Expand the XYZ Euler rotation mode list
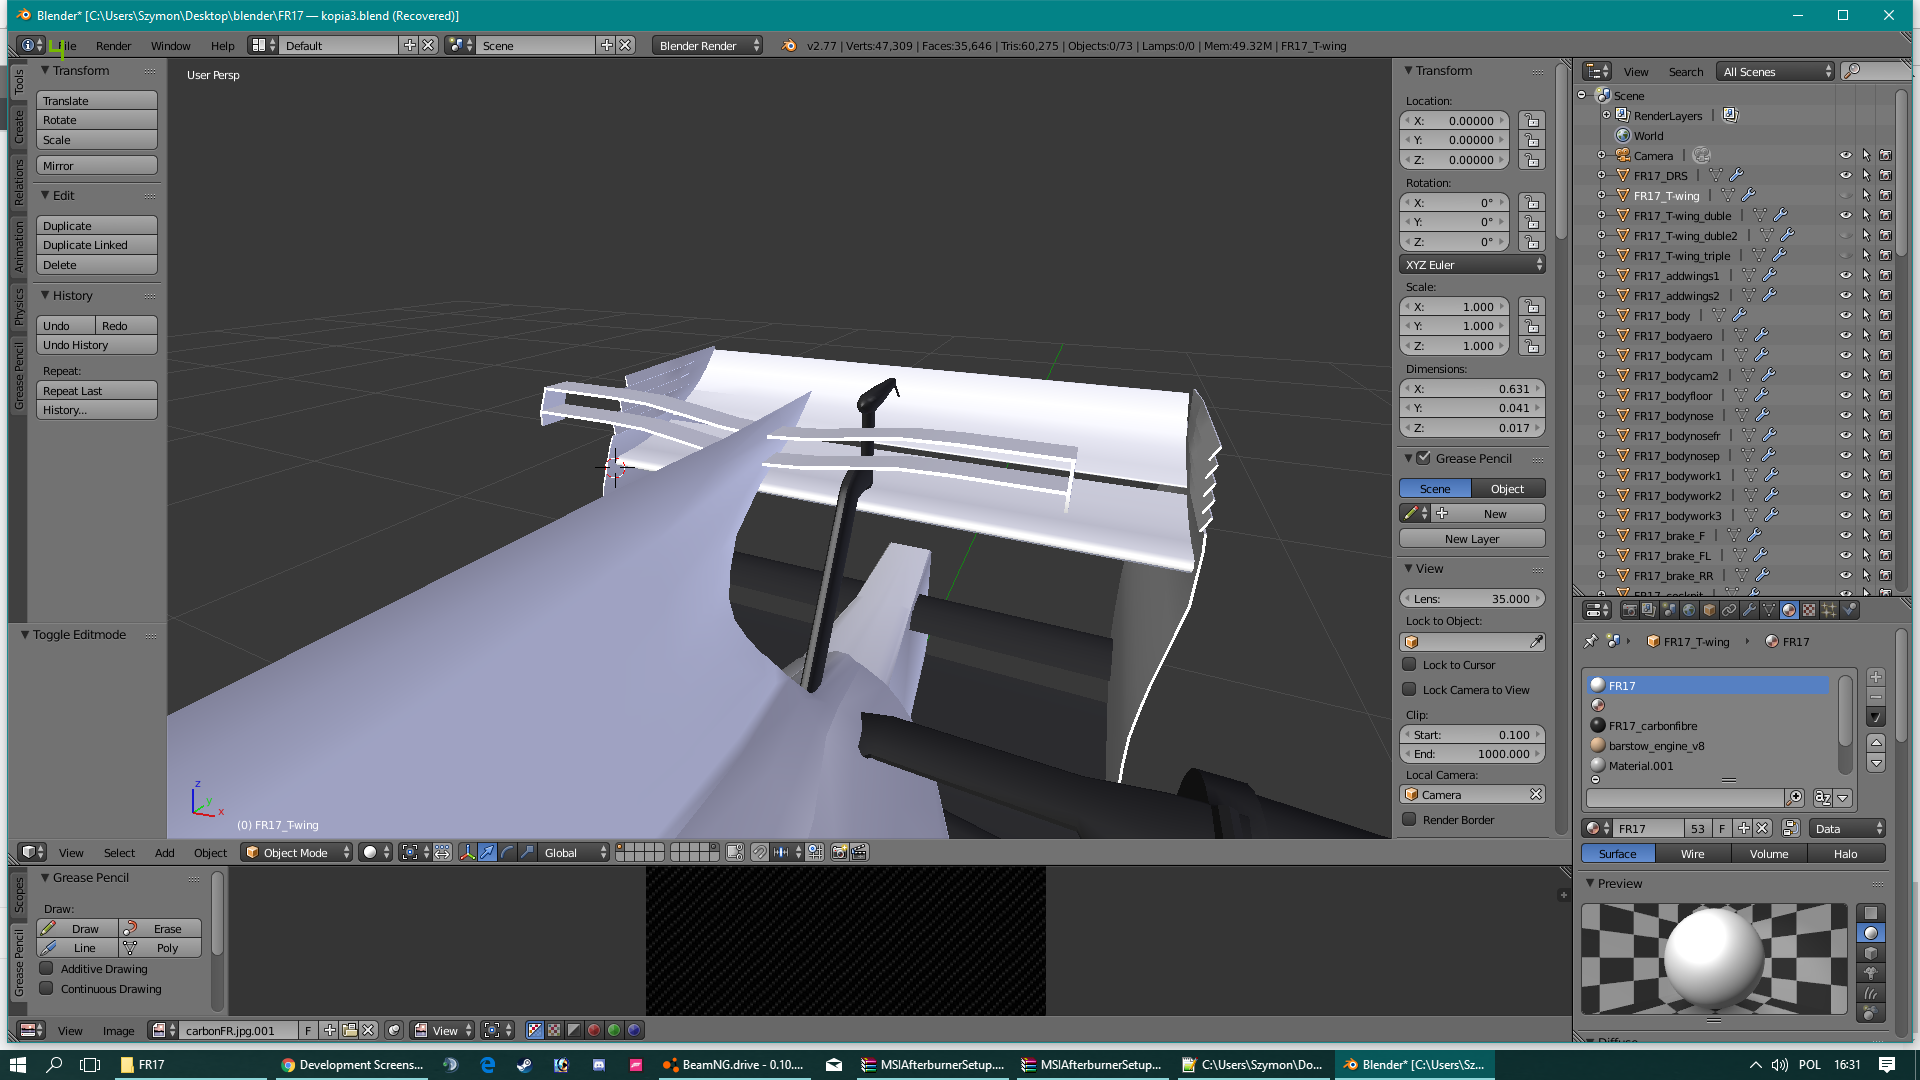Image resolution: width=1920 pixels, height=1080 pixels. pyautogui.click(x=1472, y=265)
